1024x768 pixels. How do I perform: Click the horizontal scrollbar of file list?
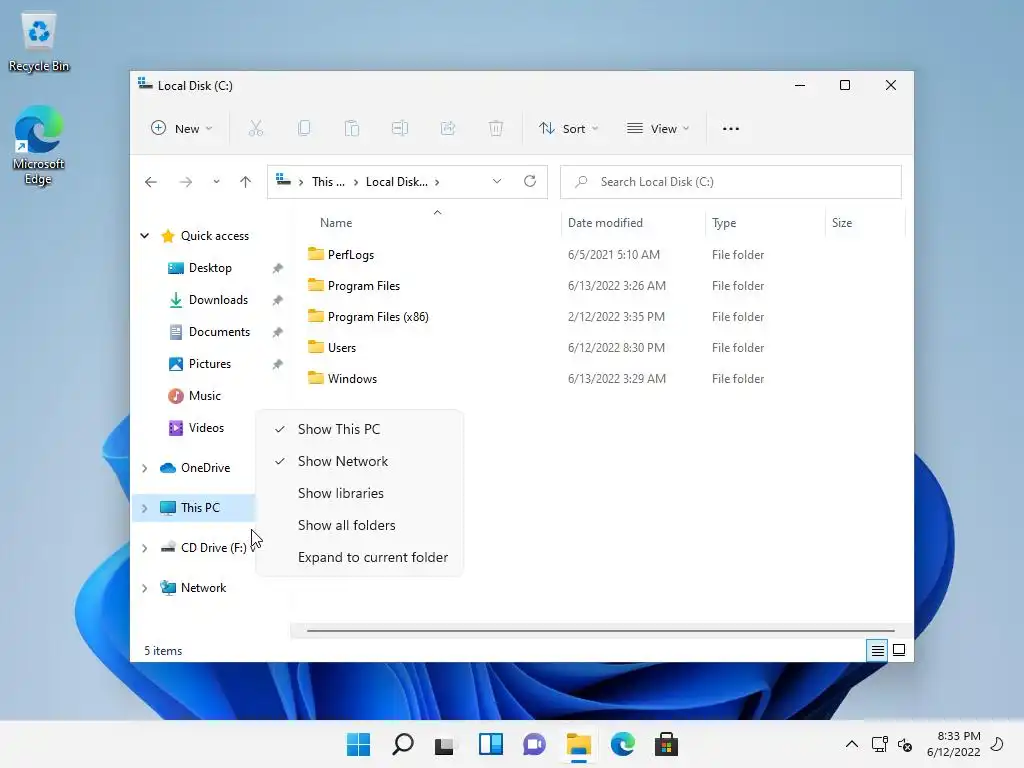coord(600,631)
